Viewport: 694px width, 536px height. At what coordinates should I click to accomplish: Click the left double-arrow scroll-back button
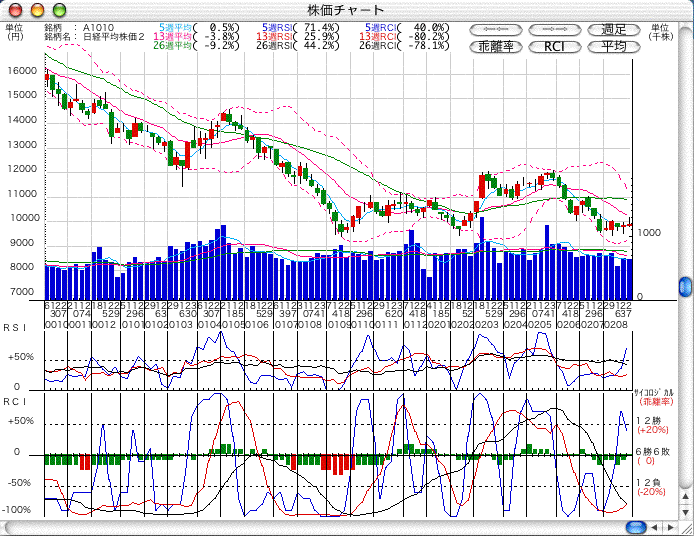pos(496,30)
